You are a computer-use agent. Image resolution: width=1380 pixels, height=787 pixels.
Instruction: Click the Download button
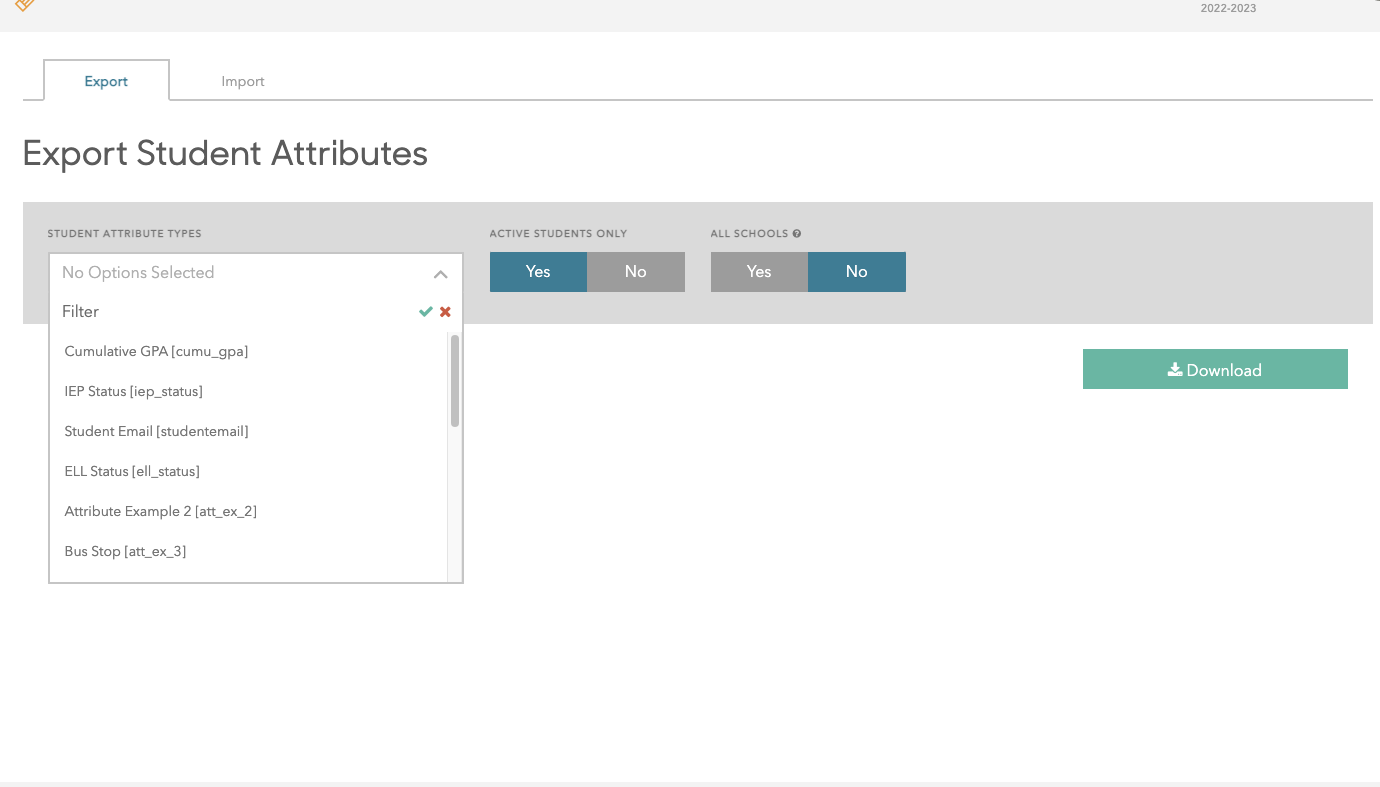(x=1214, y=370)
